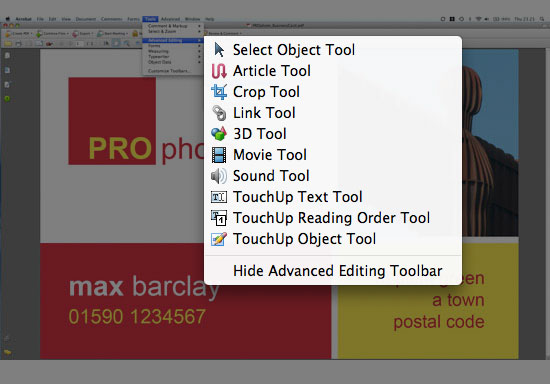This screenshot has width=550, height=384.
Task: Click the menu bar clock showing Thu
Action: point(524,19)
